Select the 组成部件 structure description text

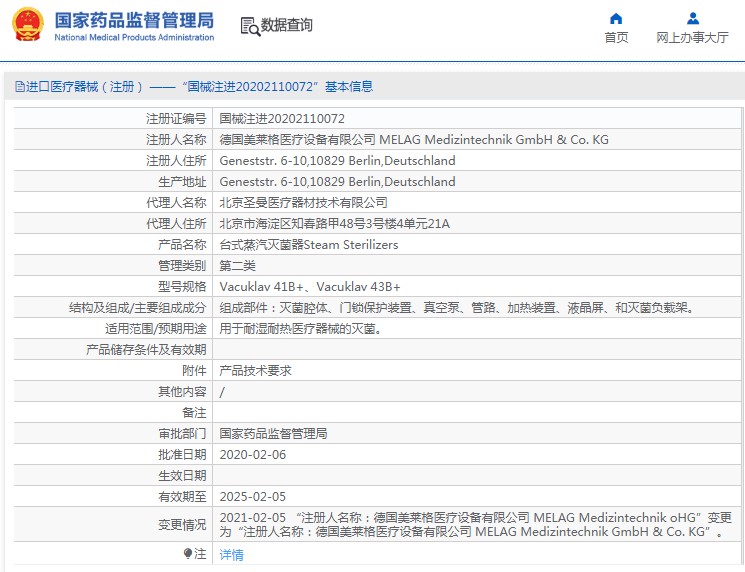pos(458,308)
